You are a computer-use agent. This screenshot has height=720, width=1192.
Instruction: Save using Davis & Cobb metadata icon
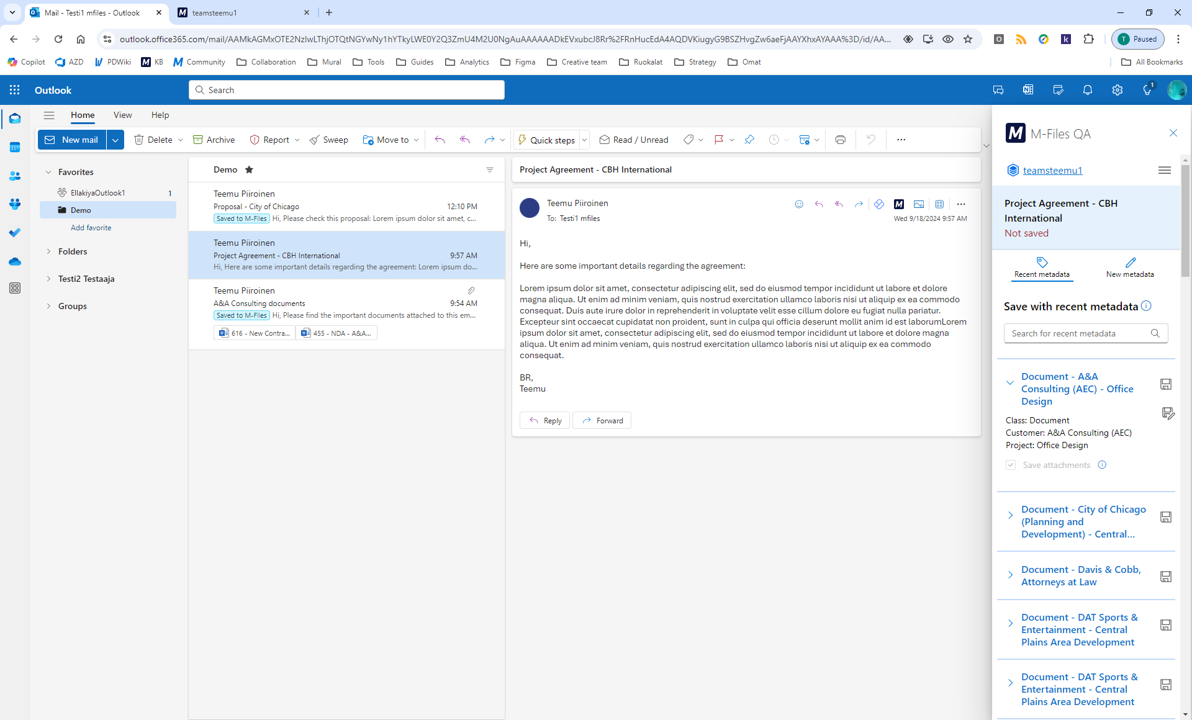[1165, 576]
